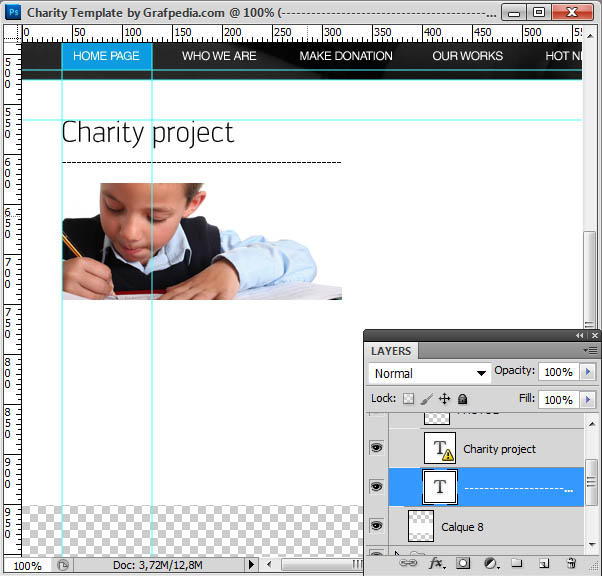Image resolution: width=602 pixels, height=576 pixels.
Task: Click the link layers icon
Action: coord(408,563)
